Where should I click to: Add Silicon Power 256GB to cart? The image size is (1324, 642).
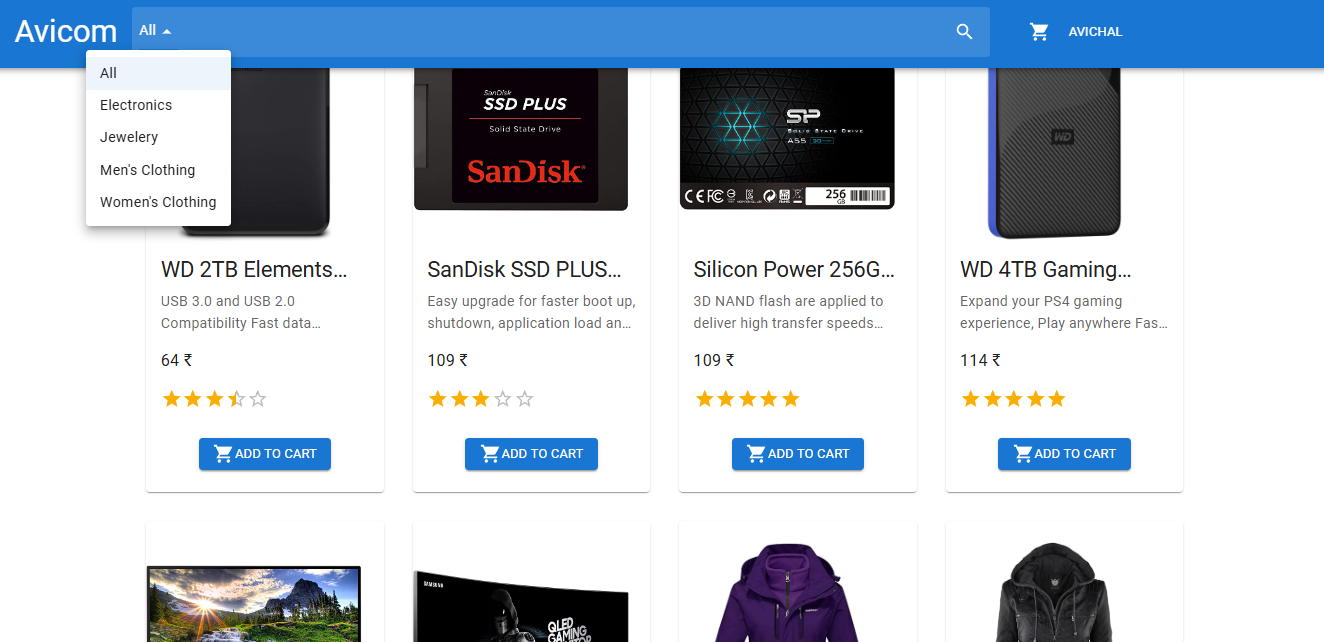[x=798, y=454]
